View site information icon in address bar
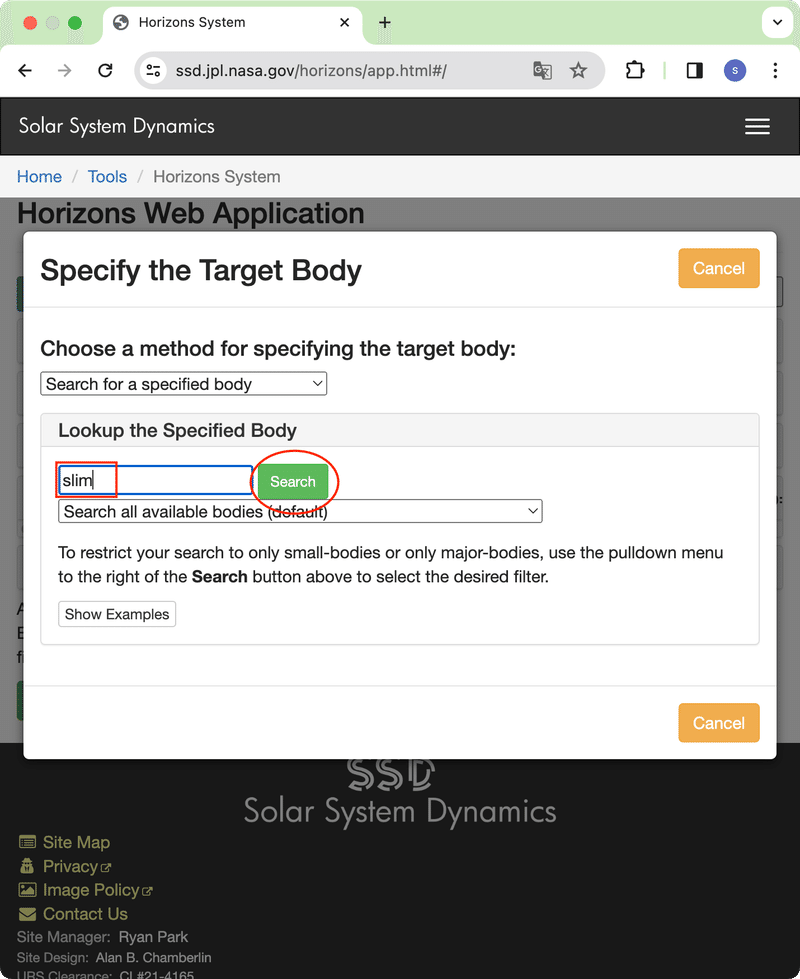 pos(153,70)
